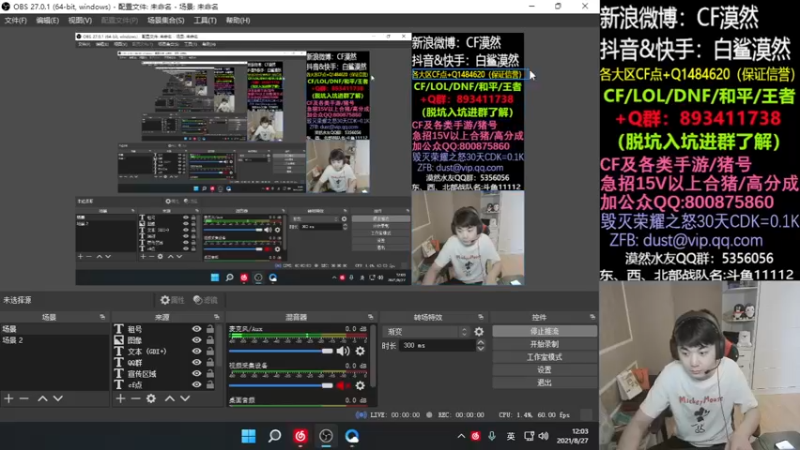Open the 视频采集设备 audio settings gear

360,386
